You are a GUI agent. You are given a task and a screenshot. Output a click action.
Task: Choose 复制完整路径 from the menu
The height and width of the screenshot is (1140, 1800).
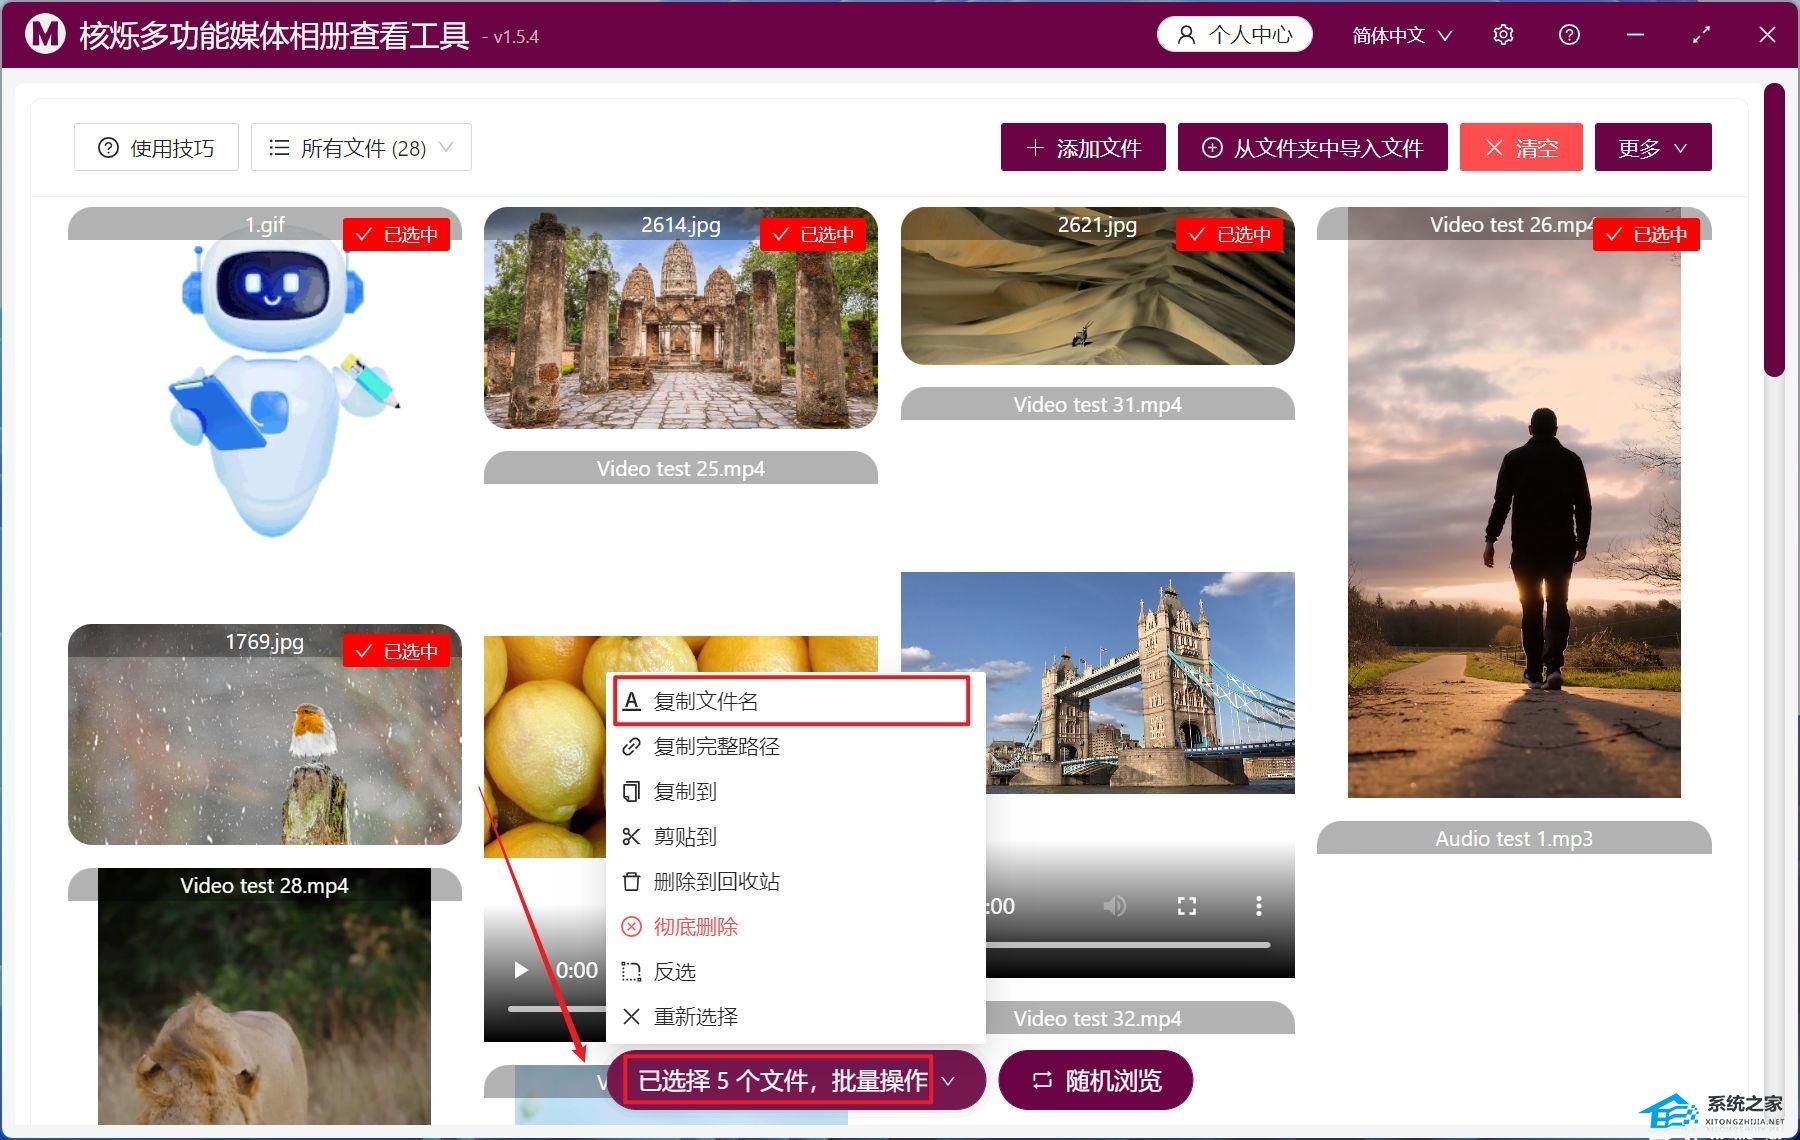[x=796, y=746]
